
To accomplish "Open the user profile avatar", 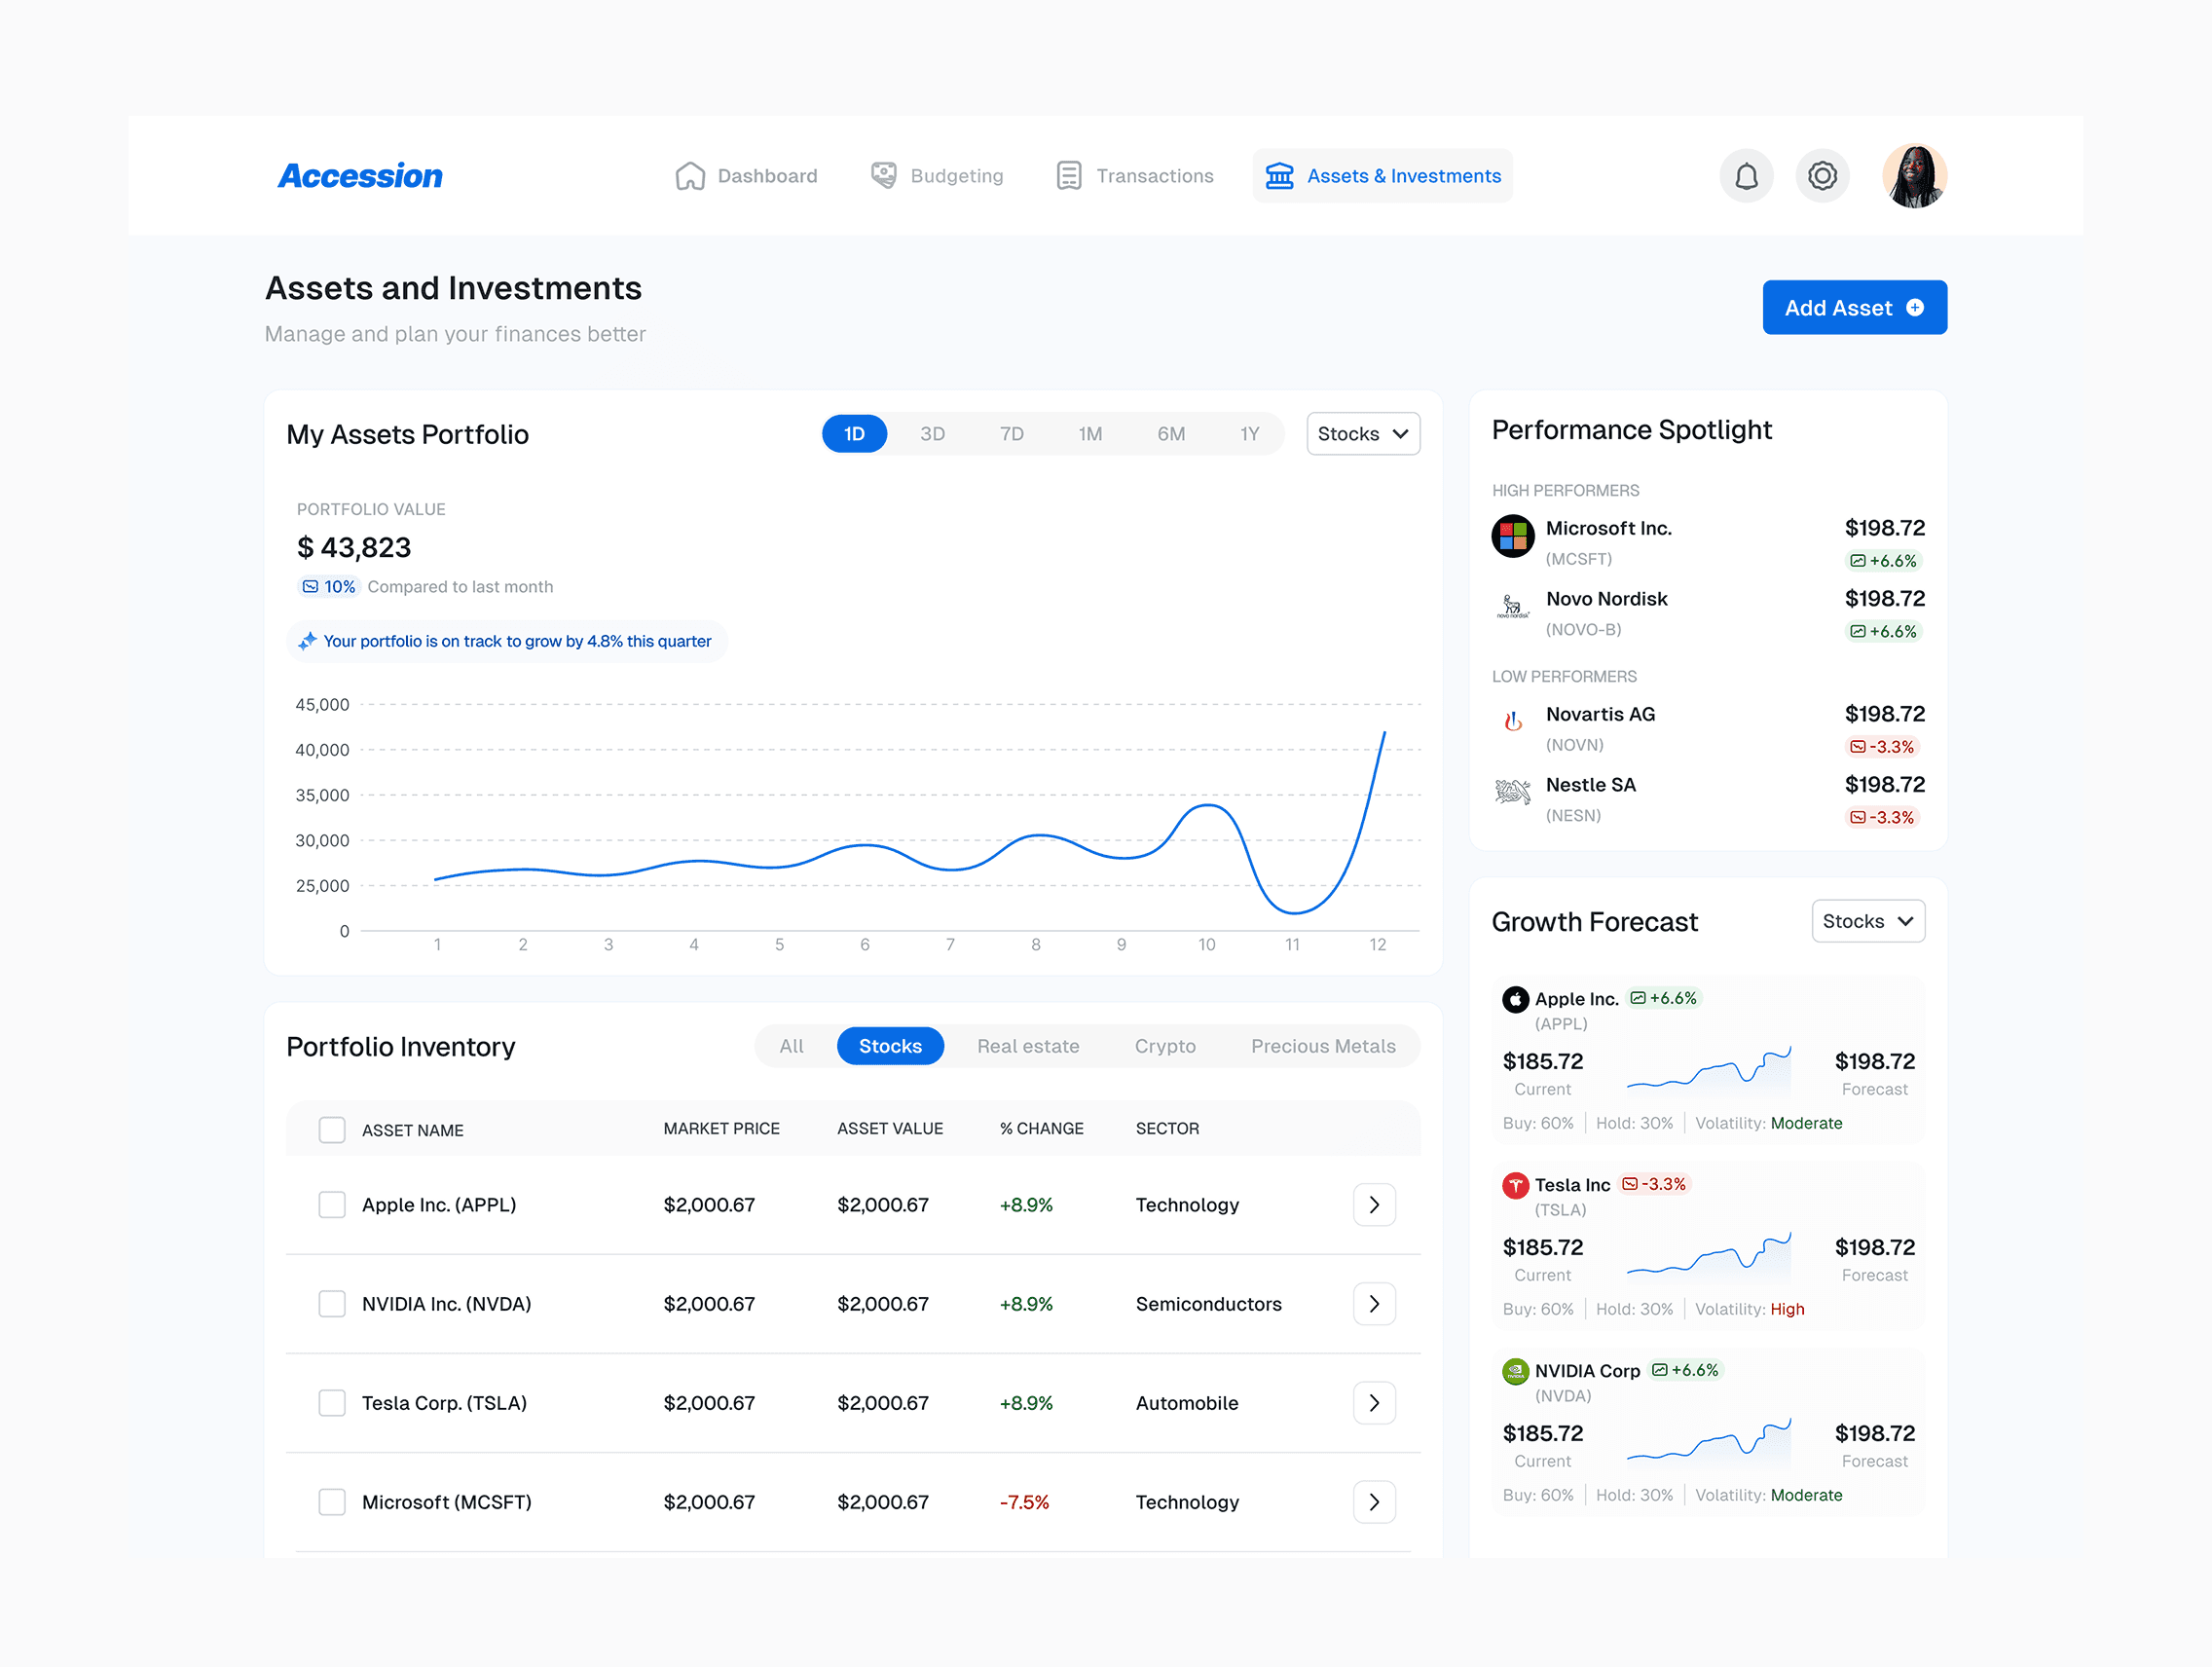I will click(1913, 176).
